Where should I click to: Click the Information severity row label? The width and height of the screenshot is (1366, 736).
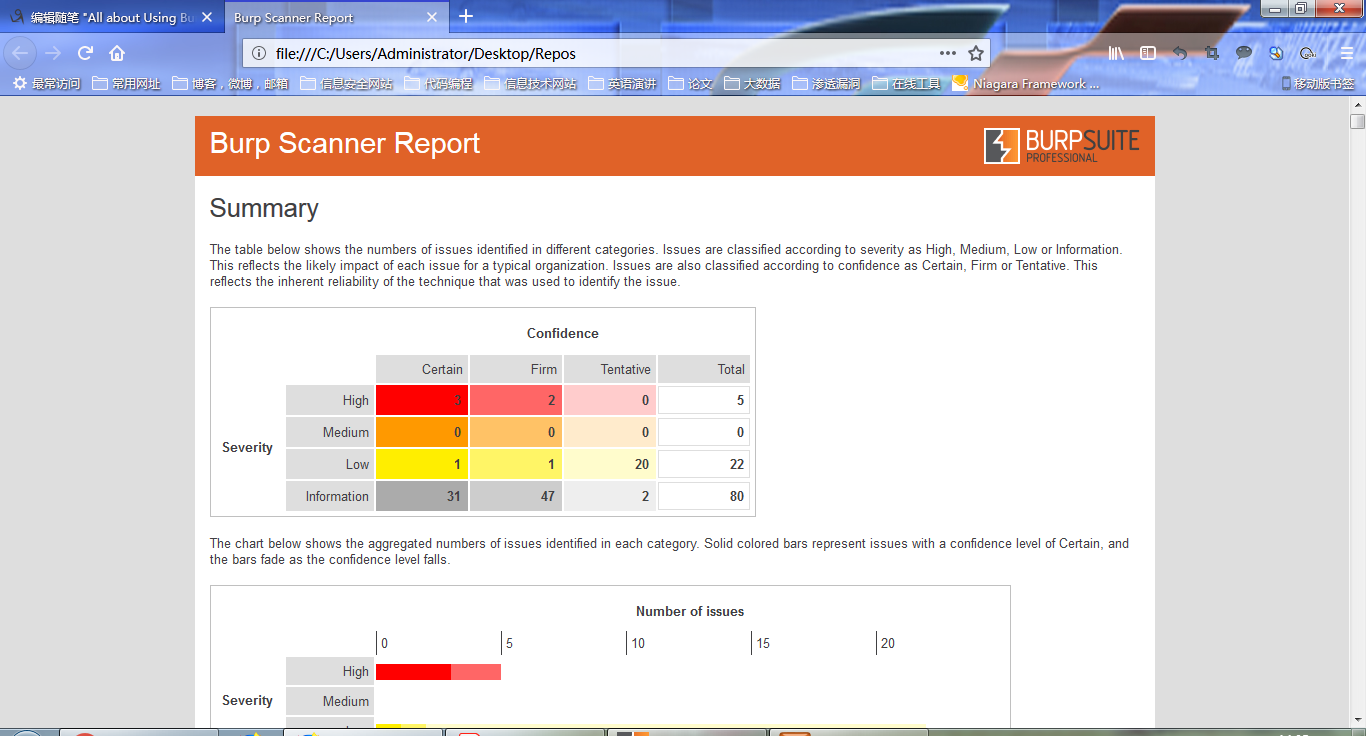pyautogui.click(x=330, y=496)
